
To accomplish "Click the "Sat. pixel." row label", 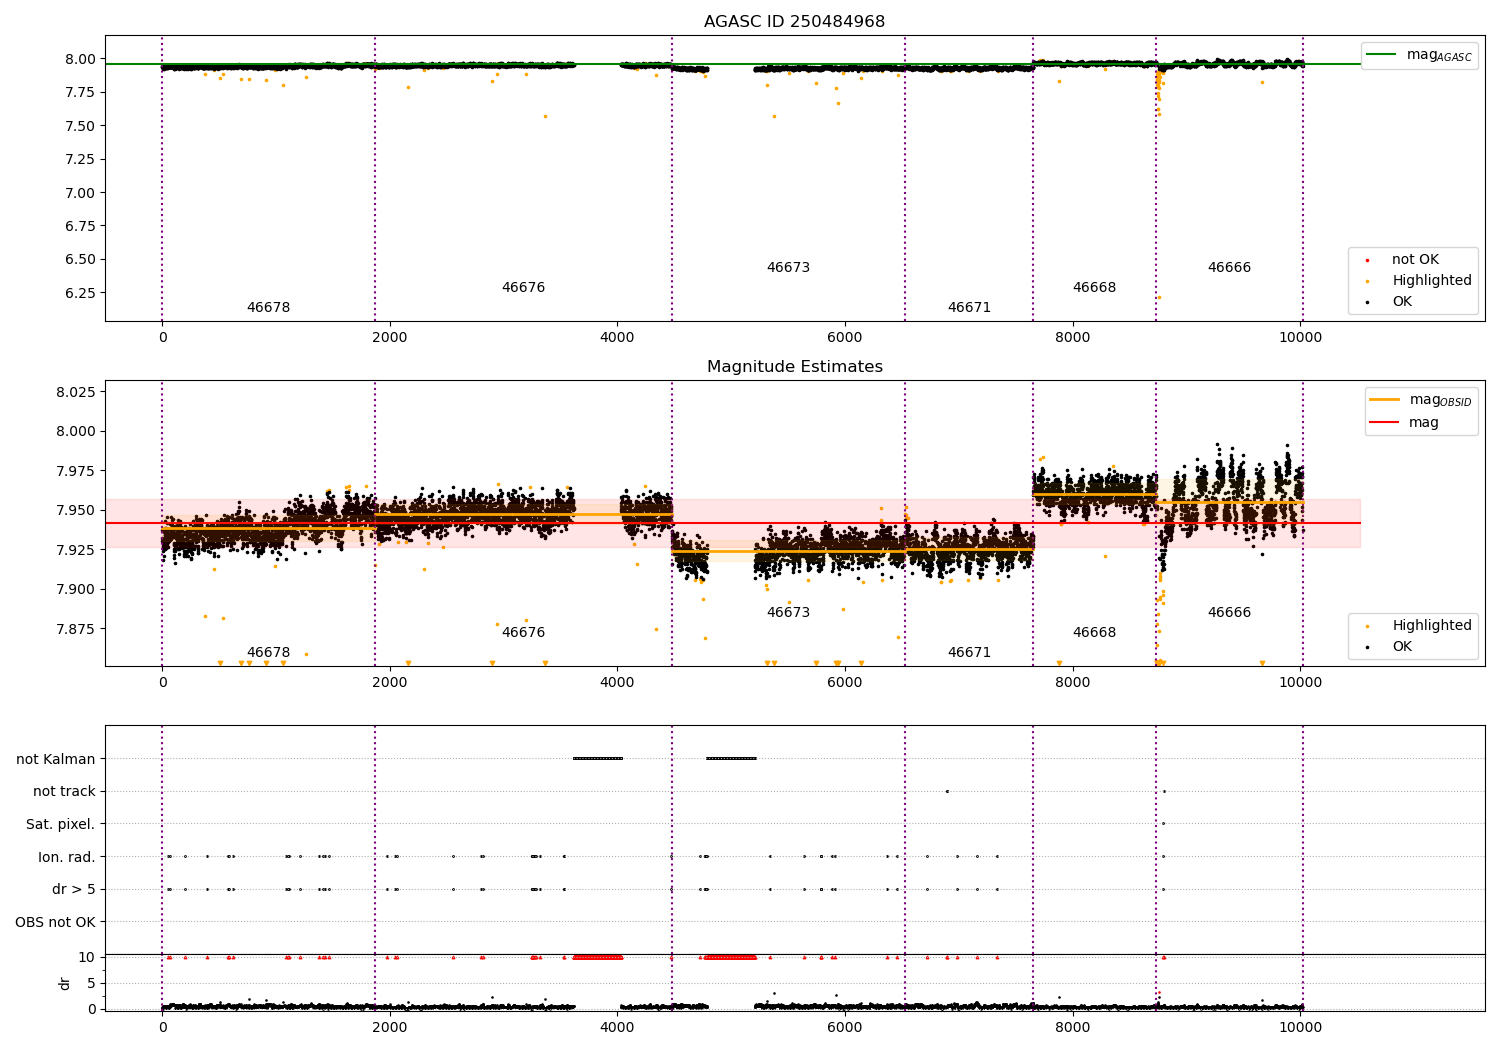I will (x=61, y=824).
